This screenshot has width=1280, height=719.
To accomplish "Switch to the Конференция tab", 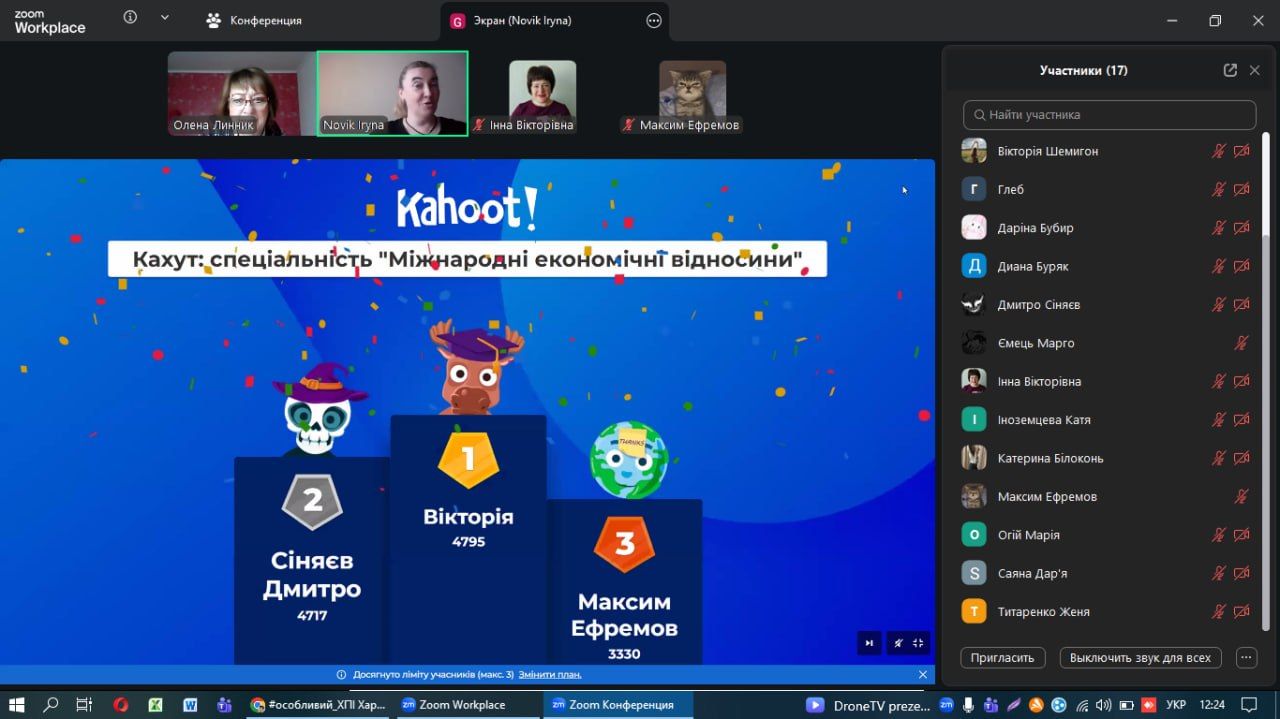I will (x=254, y=20).
